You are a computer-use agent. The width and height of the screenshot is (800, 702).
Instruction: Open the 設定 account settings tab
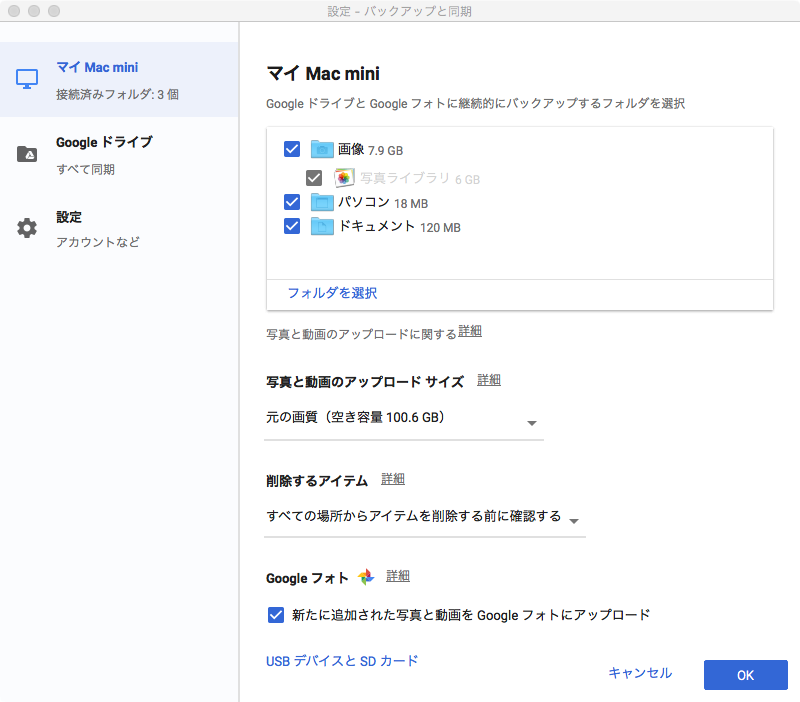[97, 228]
